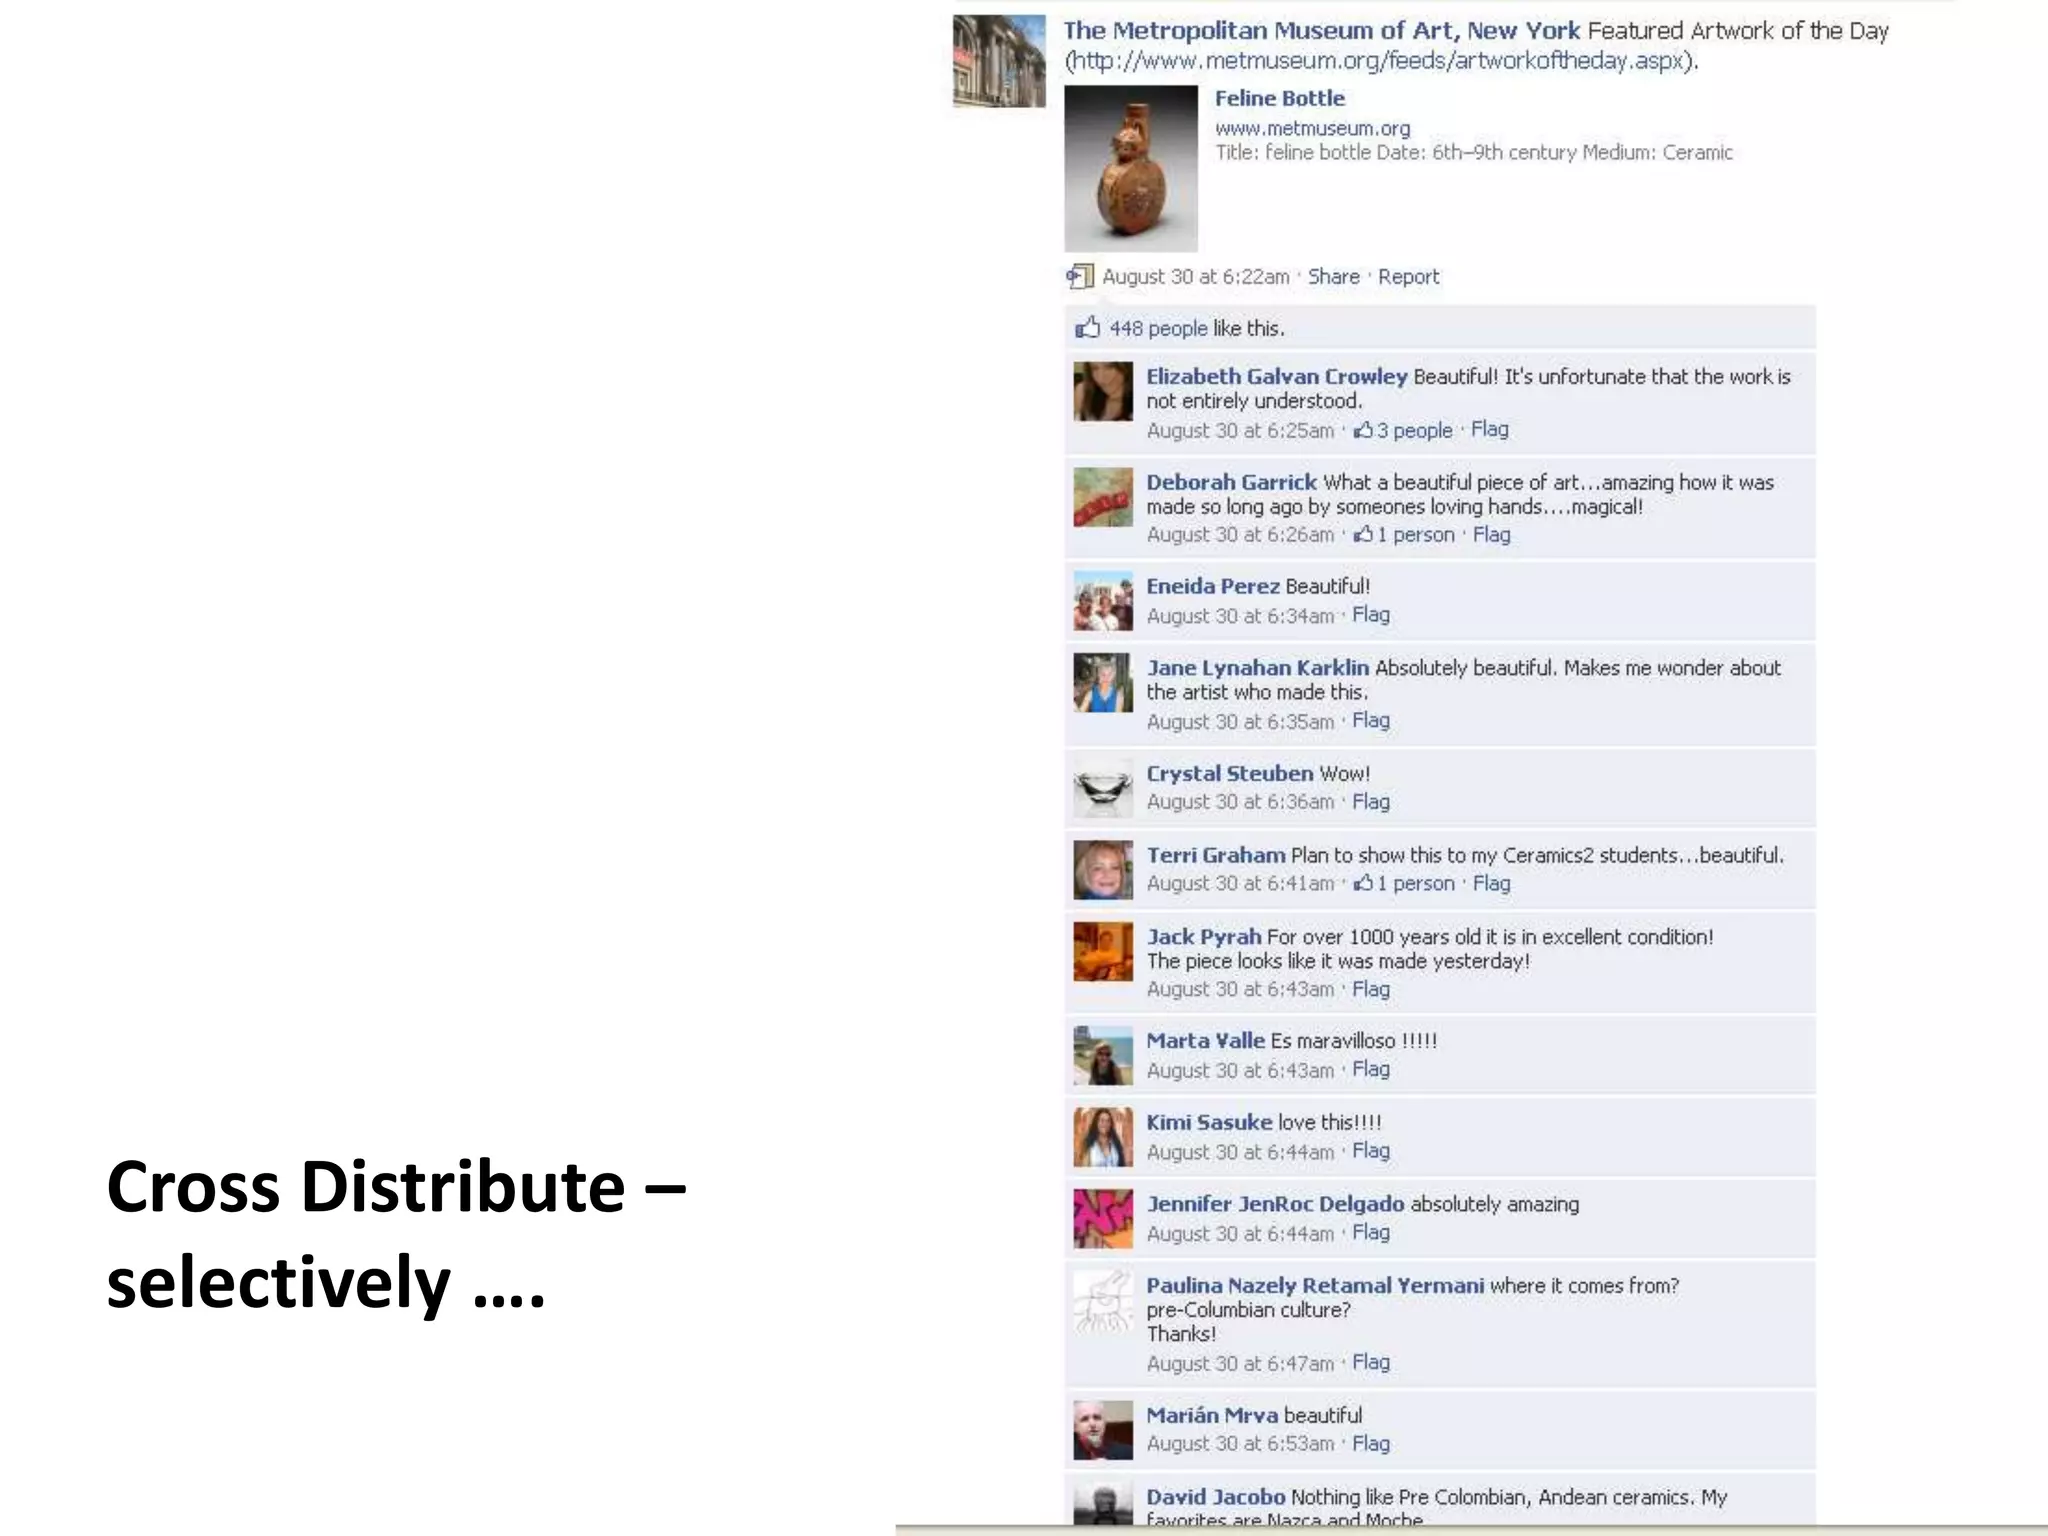Open Jennifer JenRoc Delgado's avatar
The height and width of the screenshot is (1536, 2048).
[1103, 1219]
